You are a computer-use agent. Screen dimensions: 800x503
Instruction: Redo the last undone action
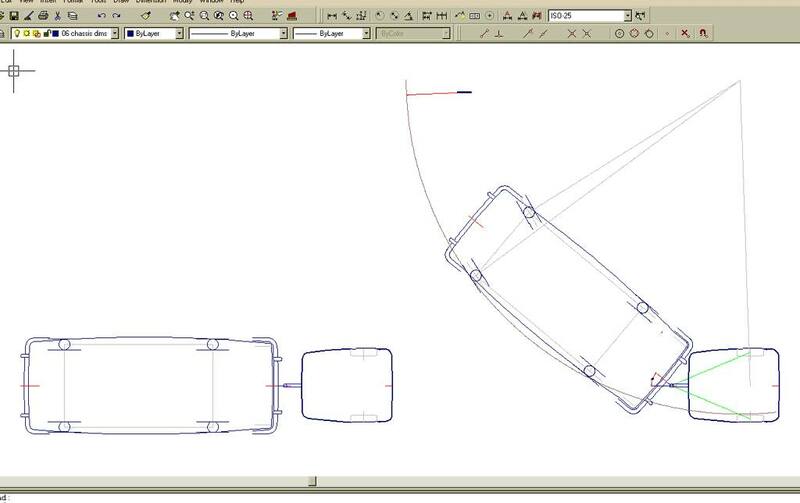pyautogui.click(x=116, y=16)
